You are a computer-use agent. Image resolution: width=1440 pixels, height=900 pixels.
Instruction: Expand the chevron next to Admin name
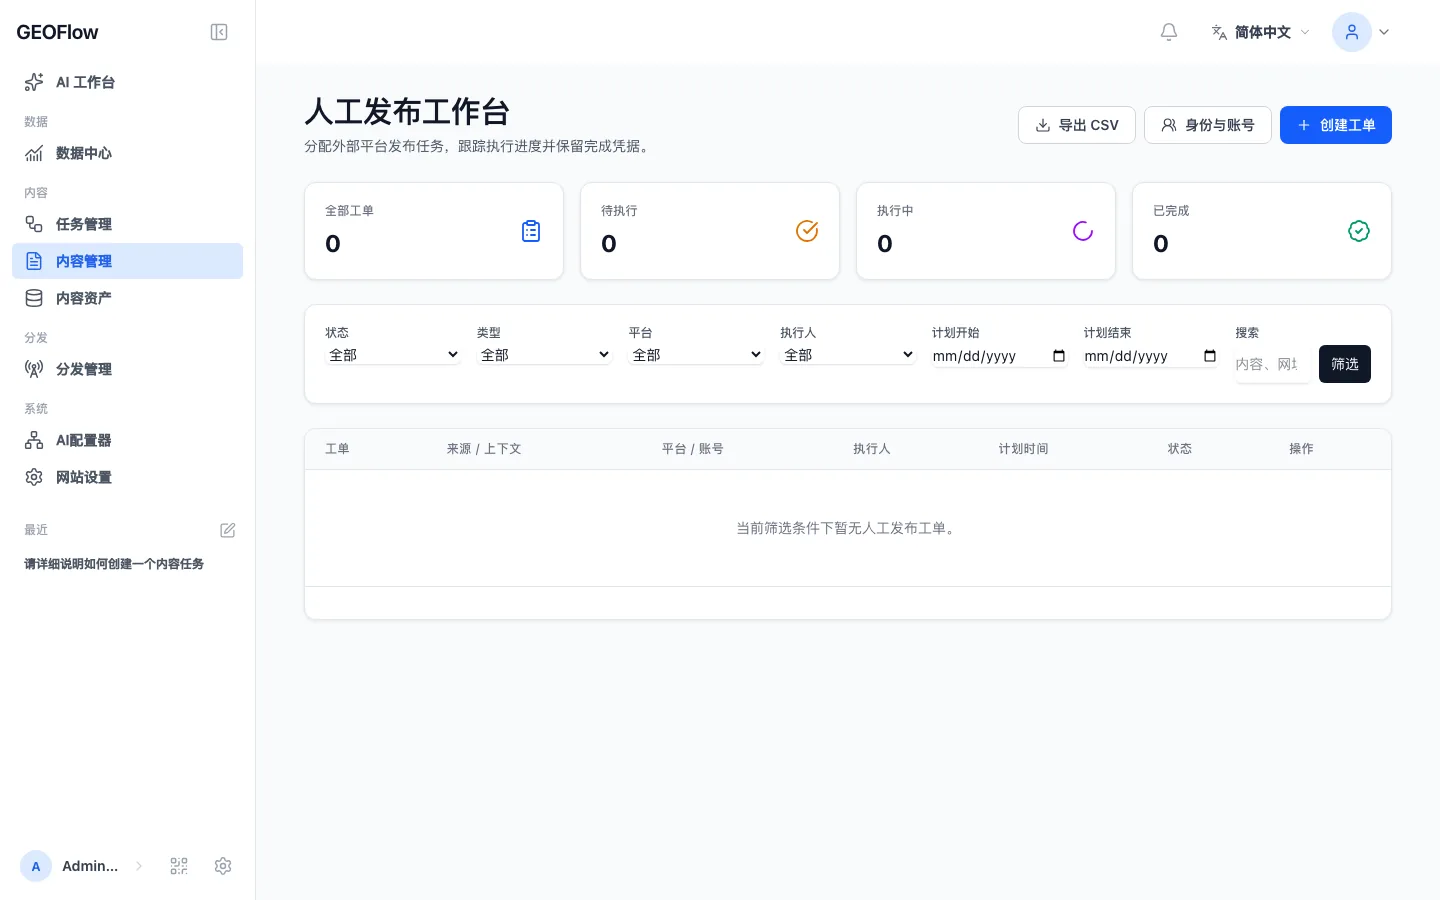(139, 866)
